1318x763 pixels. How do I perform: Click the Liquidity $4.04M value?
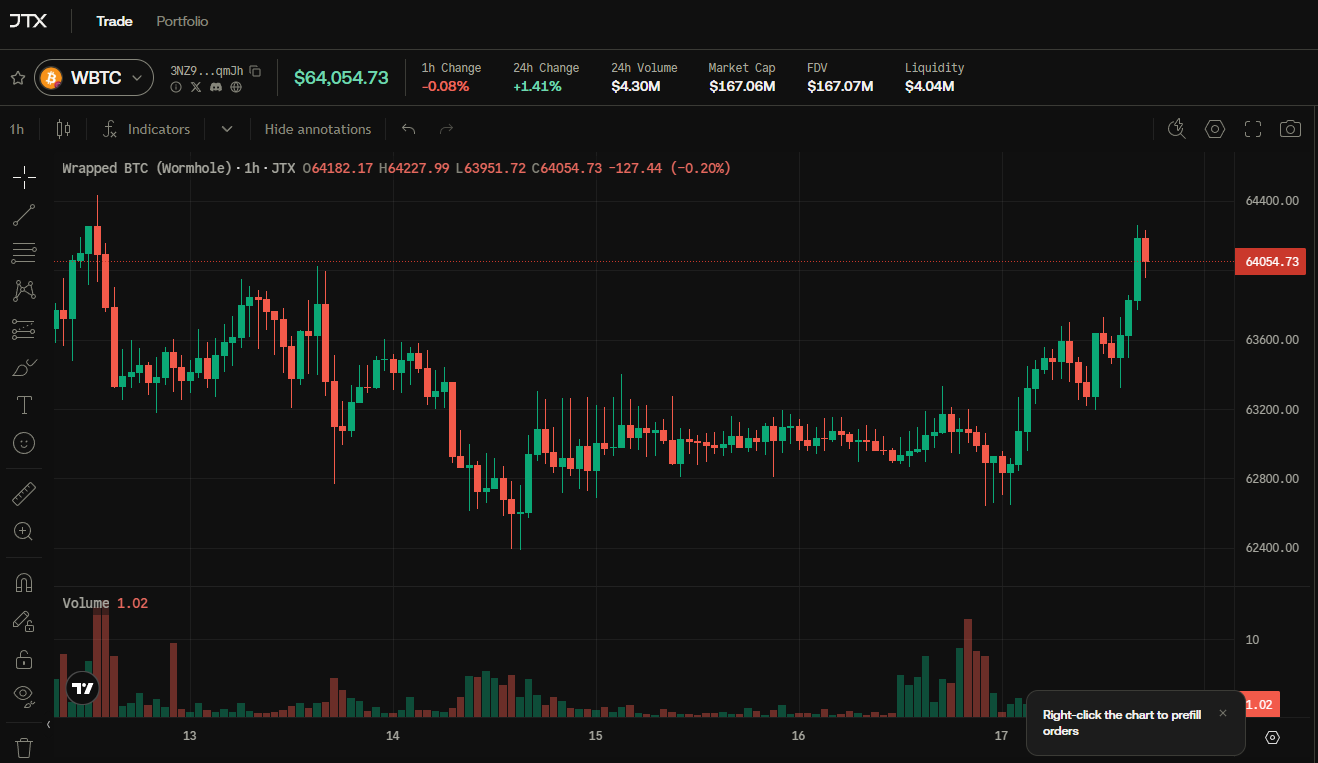929,86
